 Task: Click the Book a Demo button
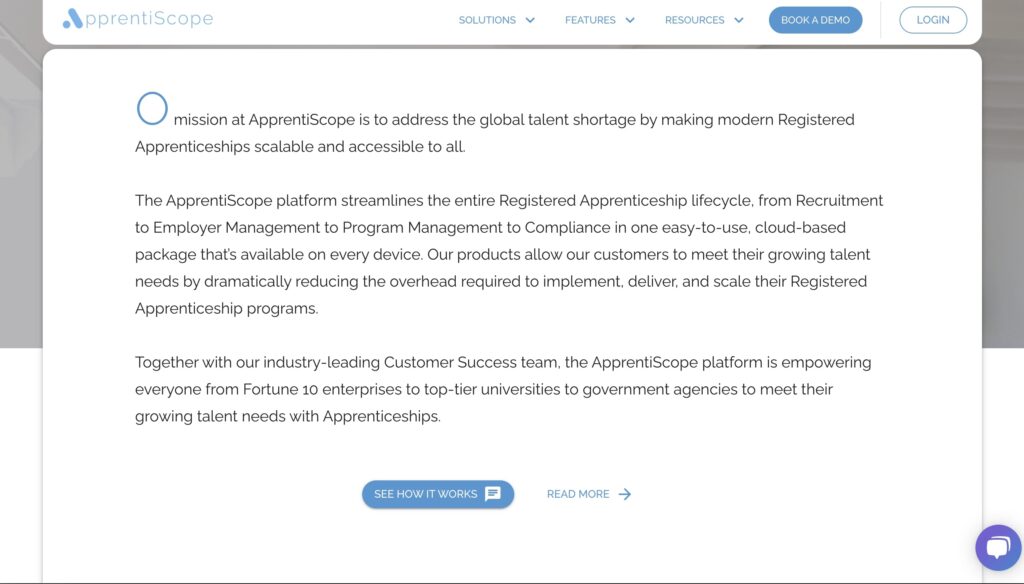pyautogui.click(x=815, y=20)
